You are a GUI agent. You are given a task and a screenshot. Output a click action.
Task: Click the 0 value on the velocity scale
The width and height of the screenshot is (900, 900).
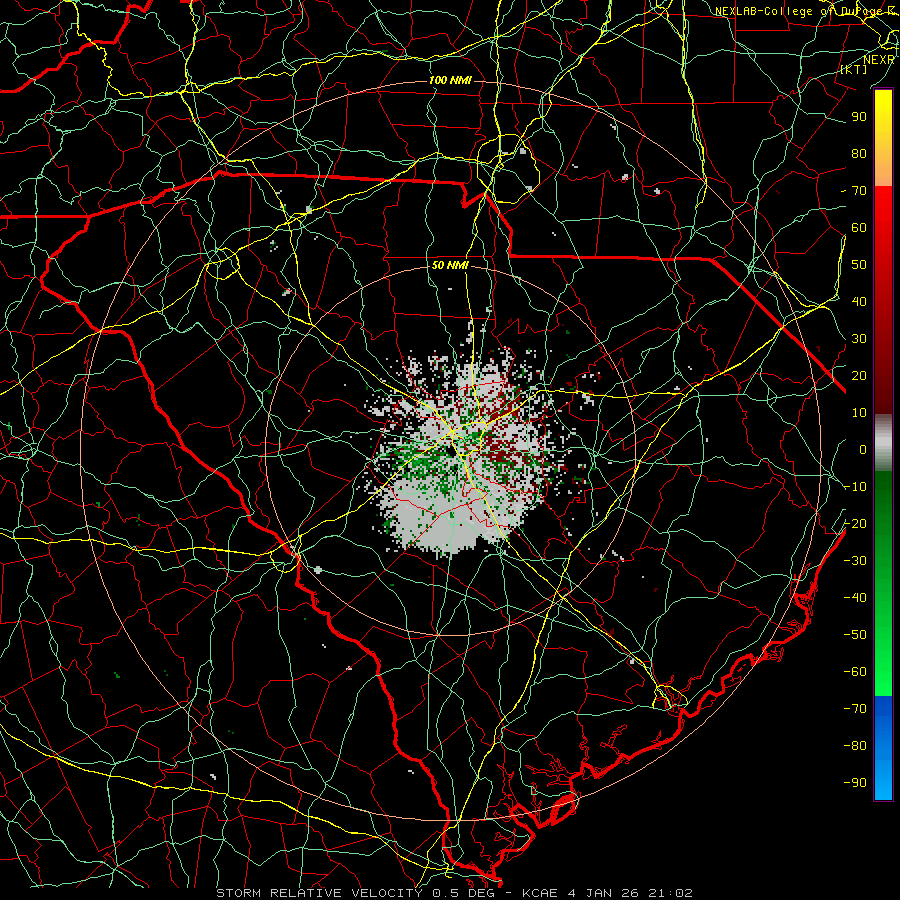tap(863, 449)
